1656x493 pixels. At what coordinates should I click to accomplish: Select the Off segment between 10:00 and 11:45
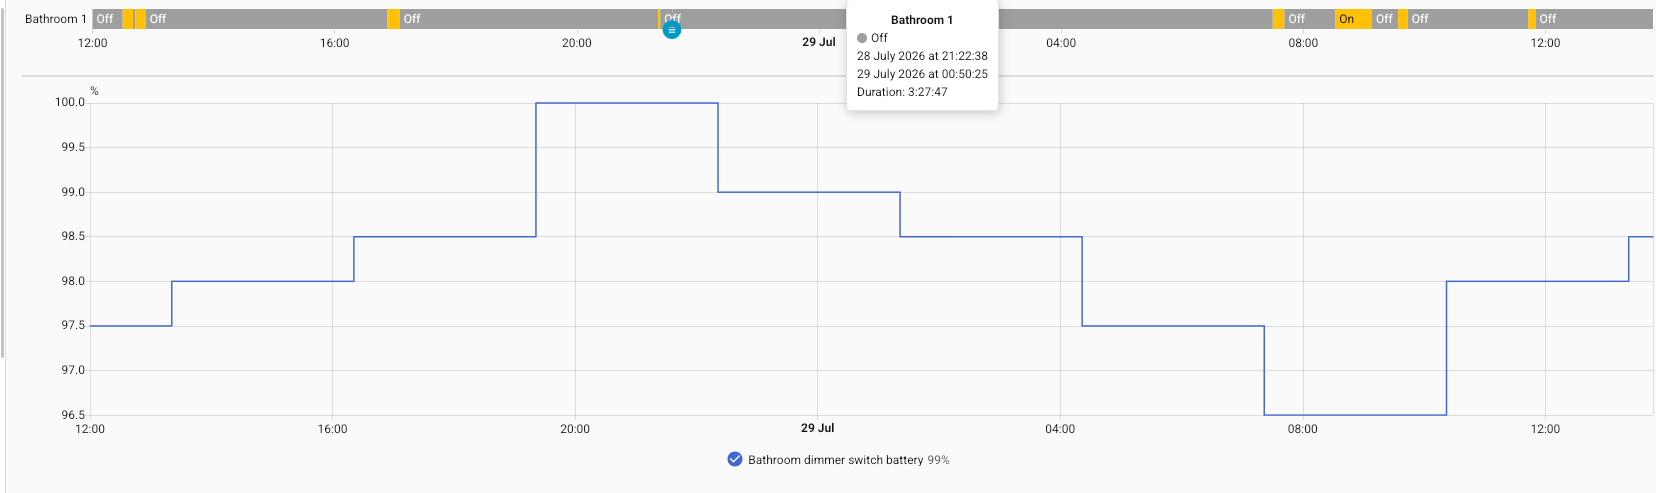(1468, 19)
